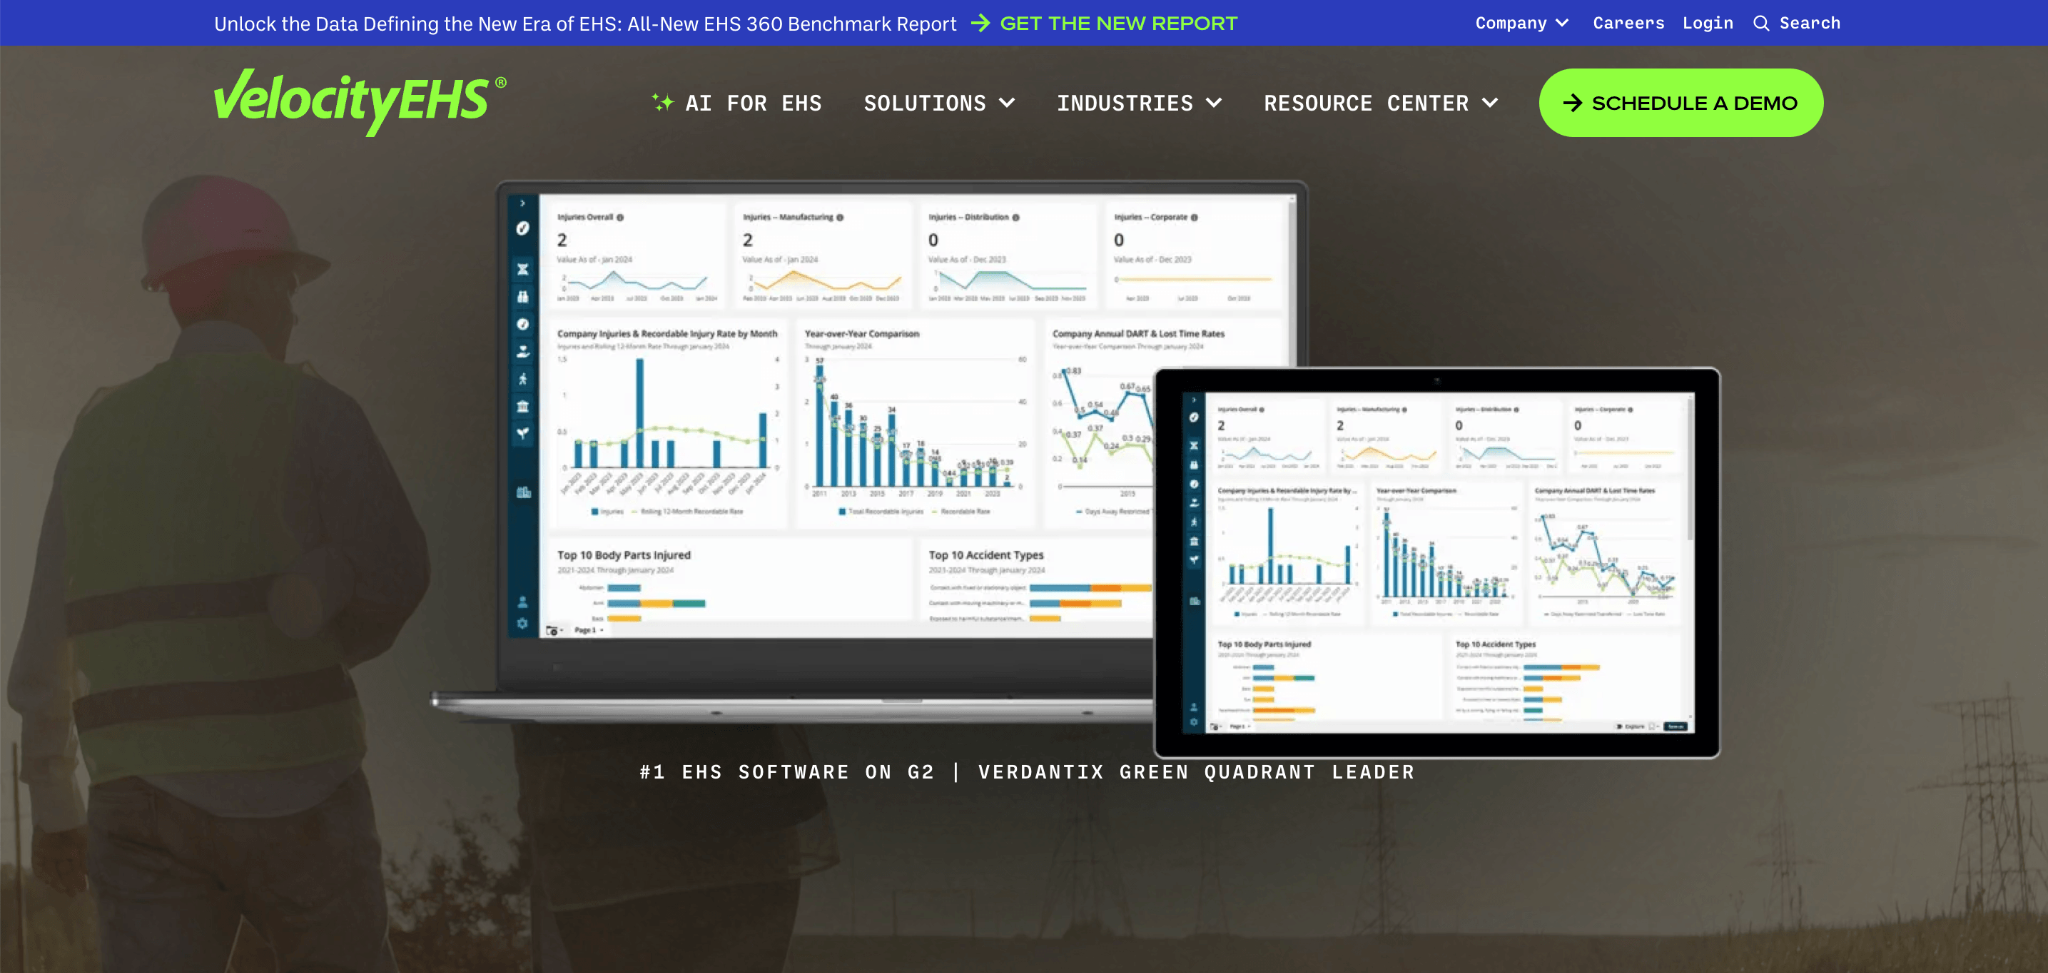Click the Explore button on tablet dashboard
The width and height of the screenshot is (2048, 973).
[1630, 726]
